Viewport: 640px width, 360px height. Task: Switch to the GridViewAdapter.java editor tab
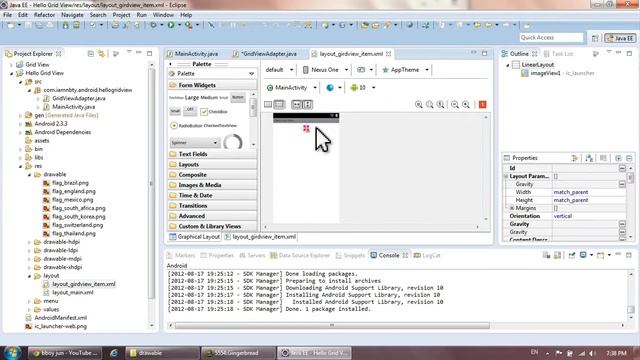pos(269,54)
